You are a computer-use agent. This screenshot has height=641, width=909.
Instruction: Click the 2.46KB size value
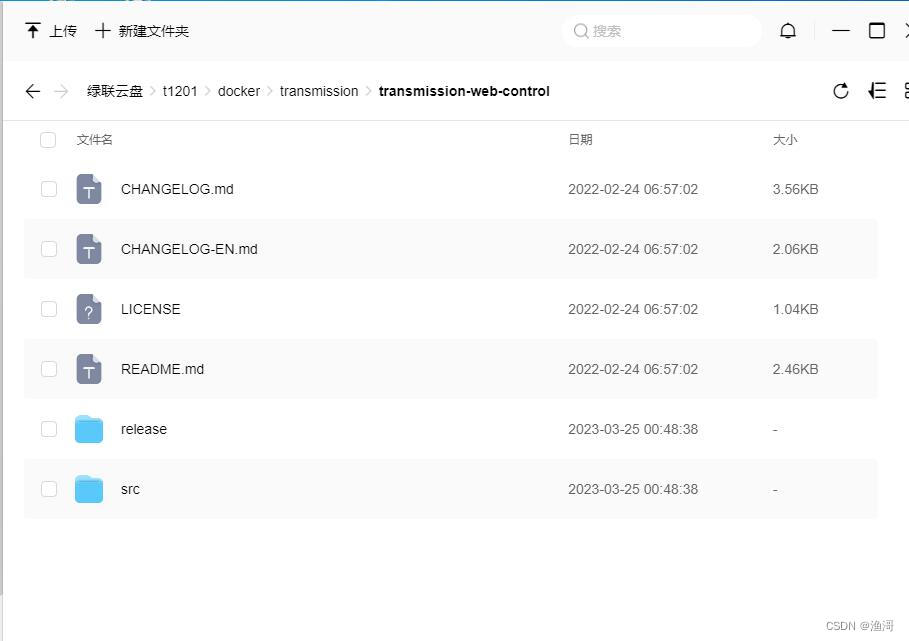[795, 369]
